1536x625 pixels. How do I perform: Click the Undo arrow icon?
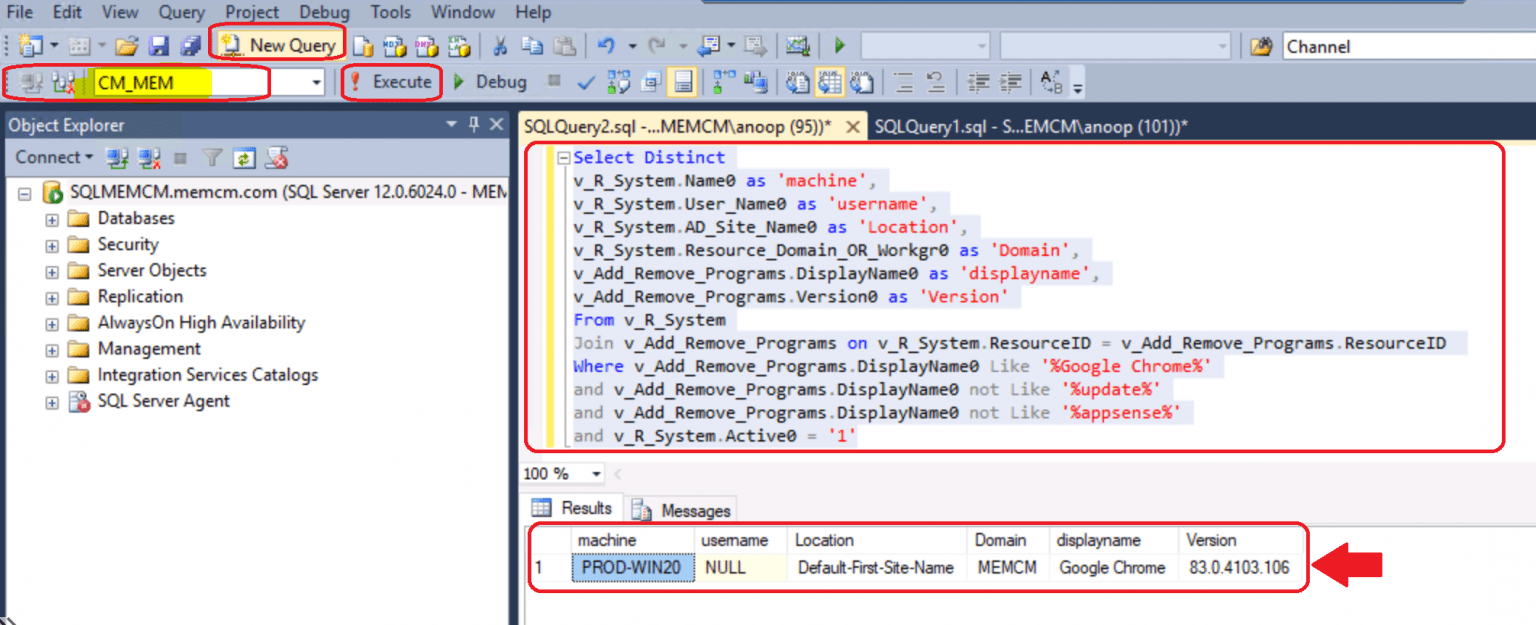[x=606, y=46]
